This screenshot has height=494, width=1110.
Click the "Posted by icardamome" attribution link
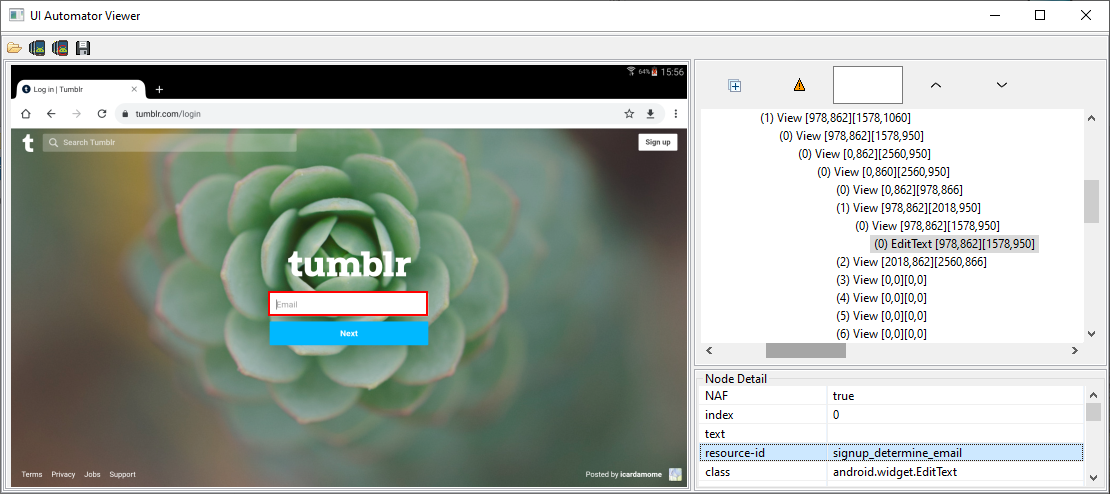(x=624, y=474)
